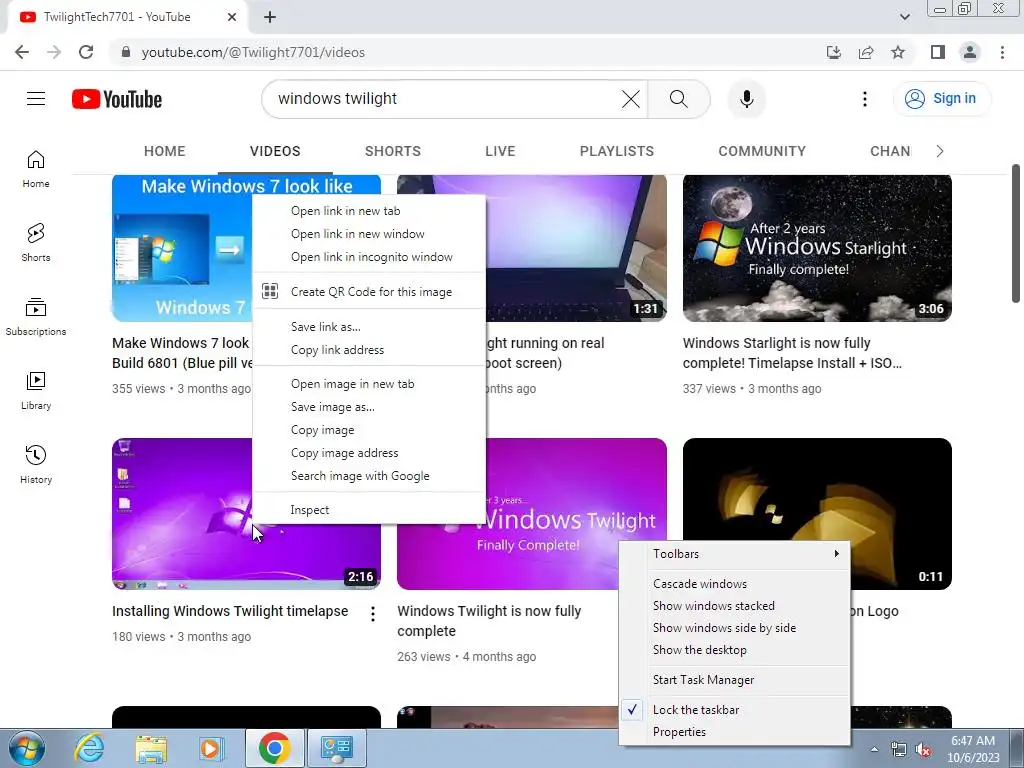Choose Copy link address
The image size is (1024, 768).
point(369,350)
